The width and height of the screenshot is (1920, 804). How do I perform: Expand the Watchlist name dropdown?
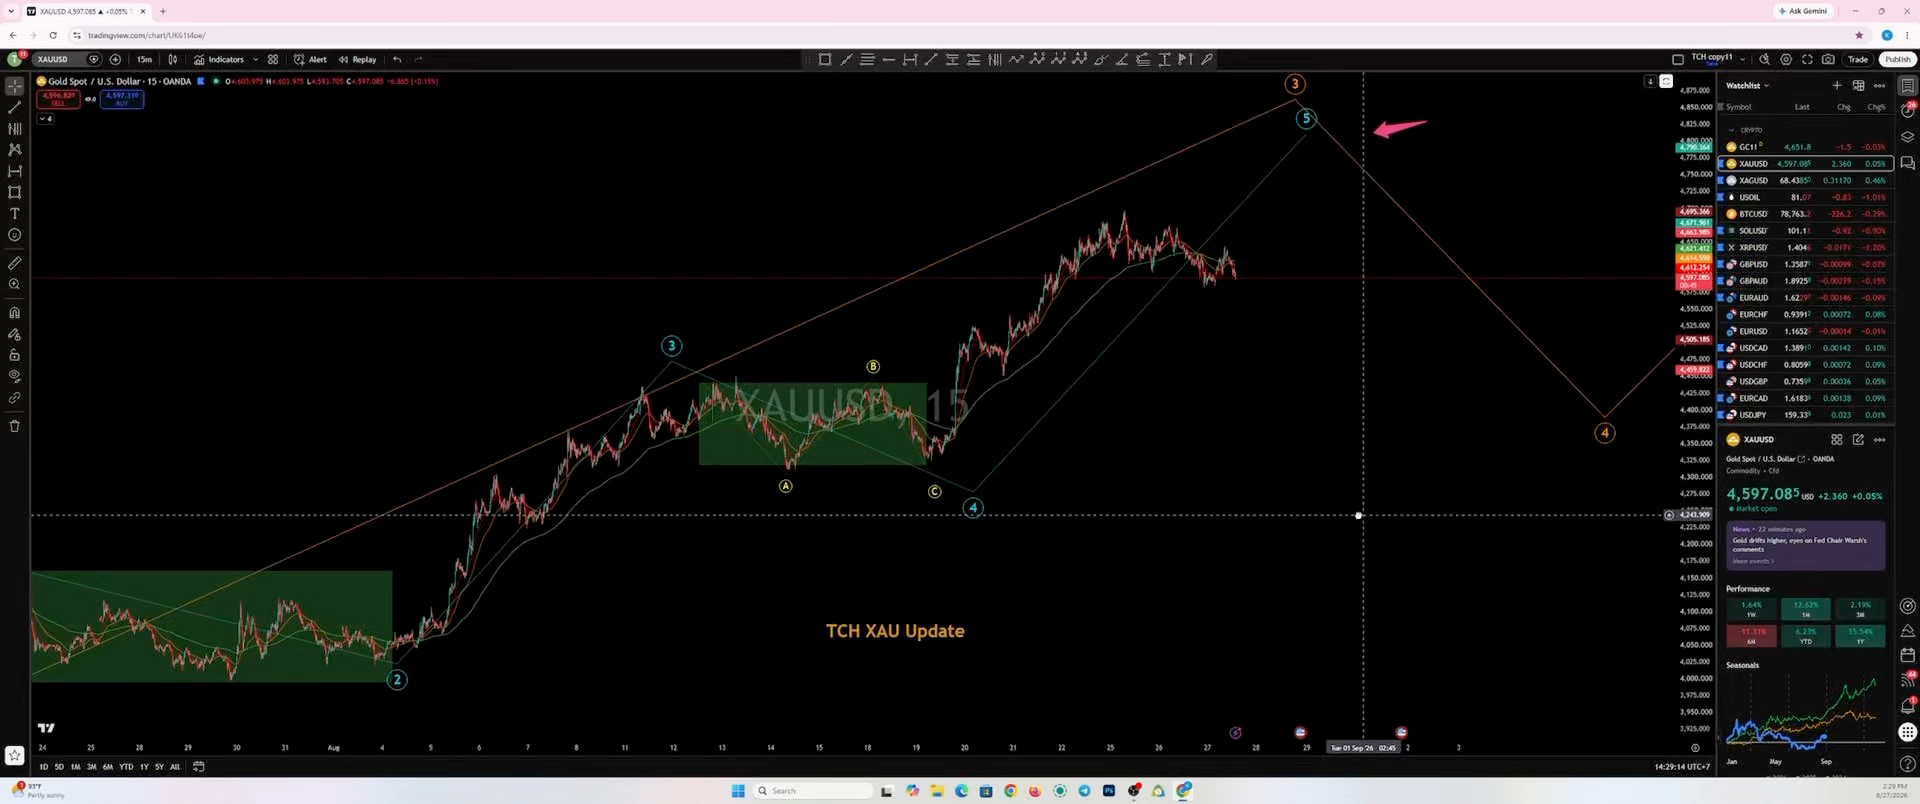pyautogui.click(x=1748, y=86)
